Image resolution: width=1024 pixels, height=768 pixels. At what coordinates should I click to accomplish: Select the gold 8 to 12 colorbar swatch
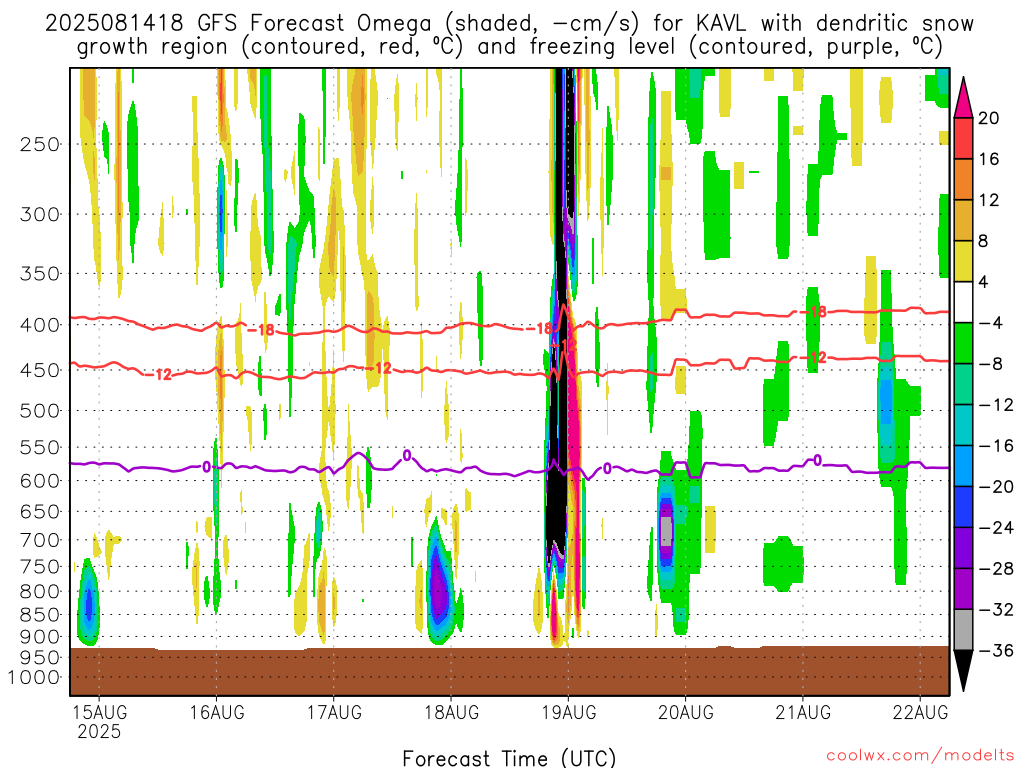click(963, 220)
